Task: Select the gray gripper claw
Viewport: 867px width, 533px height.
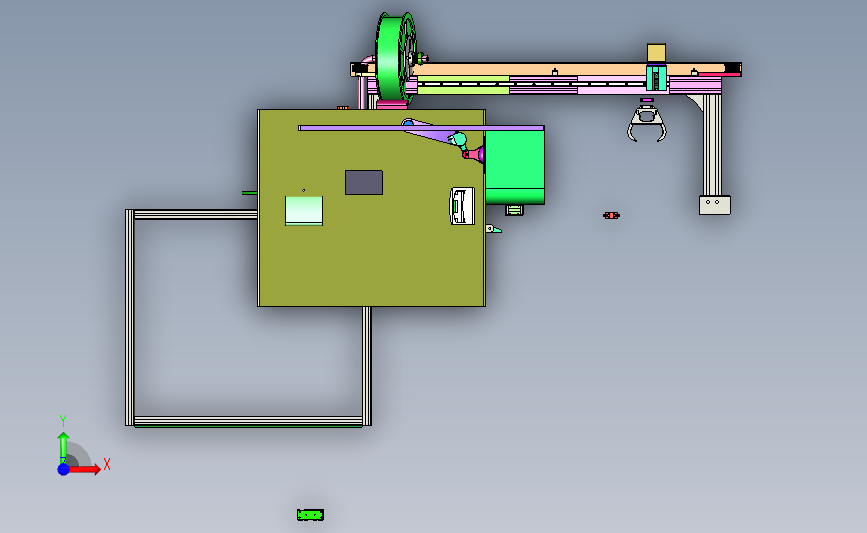Action: pos(647,124)
